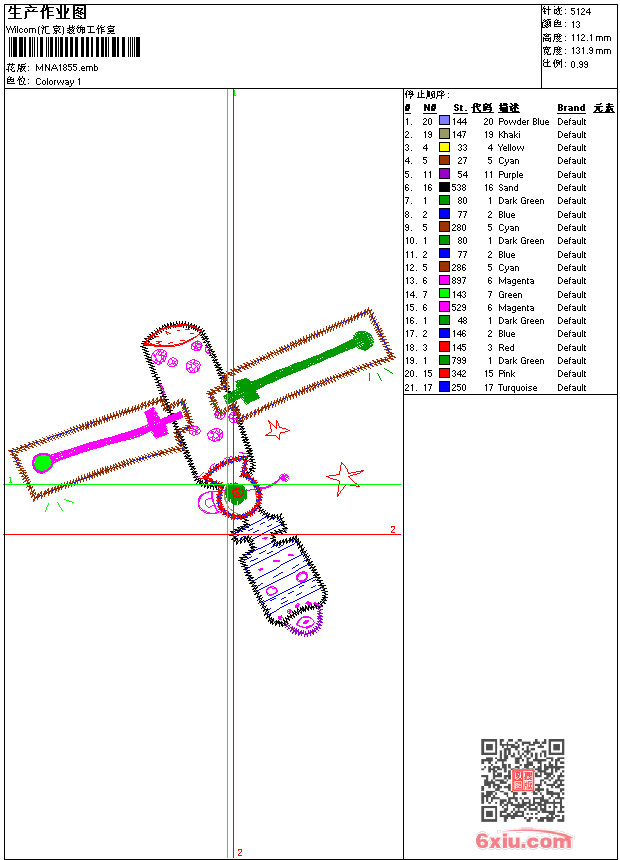Viewport: 620px width, 860px height.
Task: Click the stitch value 529 in row 15
Action: (x=459, y=307)
